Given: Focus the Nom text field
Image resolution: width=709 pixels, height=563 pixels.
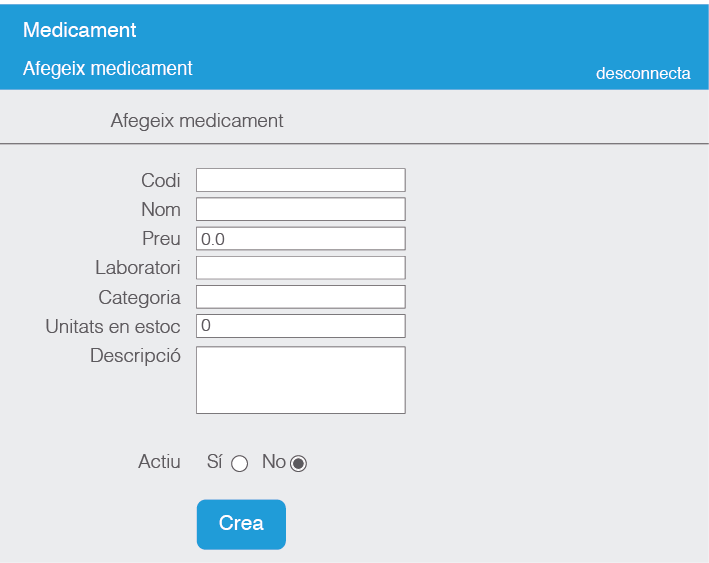Looking at the screenshot, I should point(301,209).
